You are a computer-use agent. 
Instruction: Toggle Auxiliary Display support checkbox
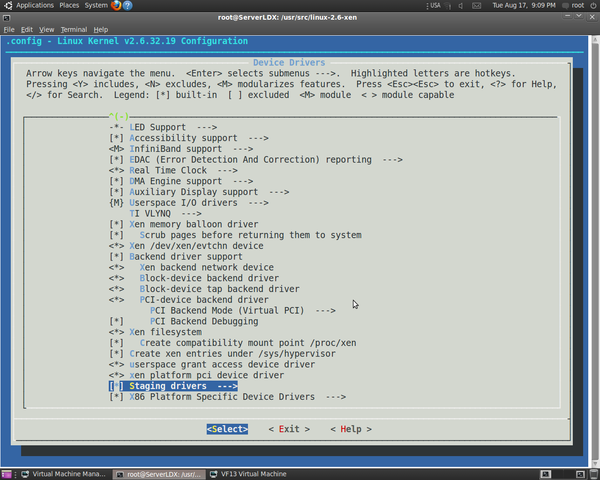[x=116, y=192]
